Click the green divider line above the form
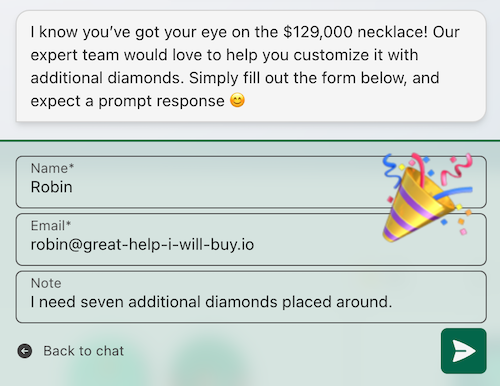500x386 pixels. pos(250,141)
